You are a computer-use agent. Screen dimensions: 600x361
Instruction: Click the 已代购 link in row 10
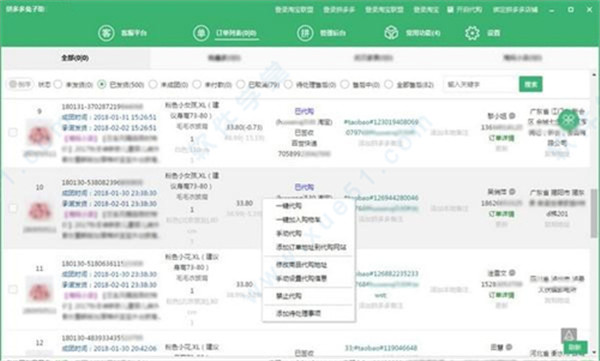pos(304,187)
